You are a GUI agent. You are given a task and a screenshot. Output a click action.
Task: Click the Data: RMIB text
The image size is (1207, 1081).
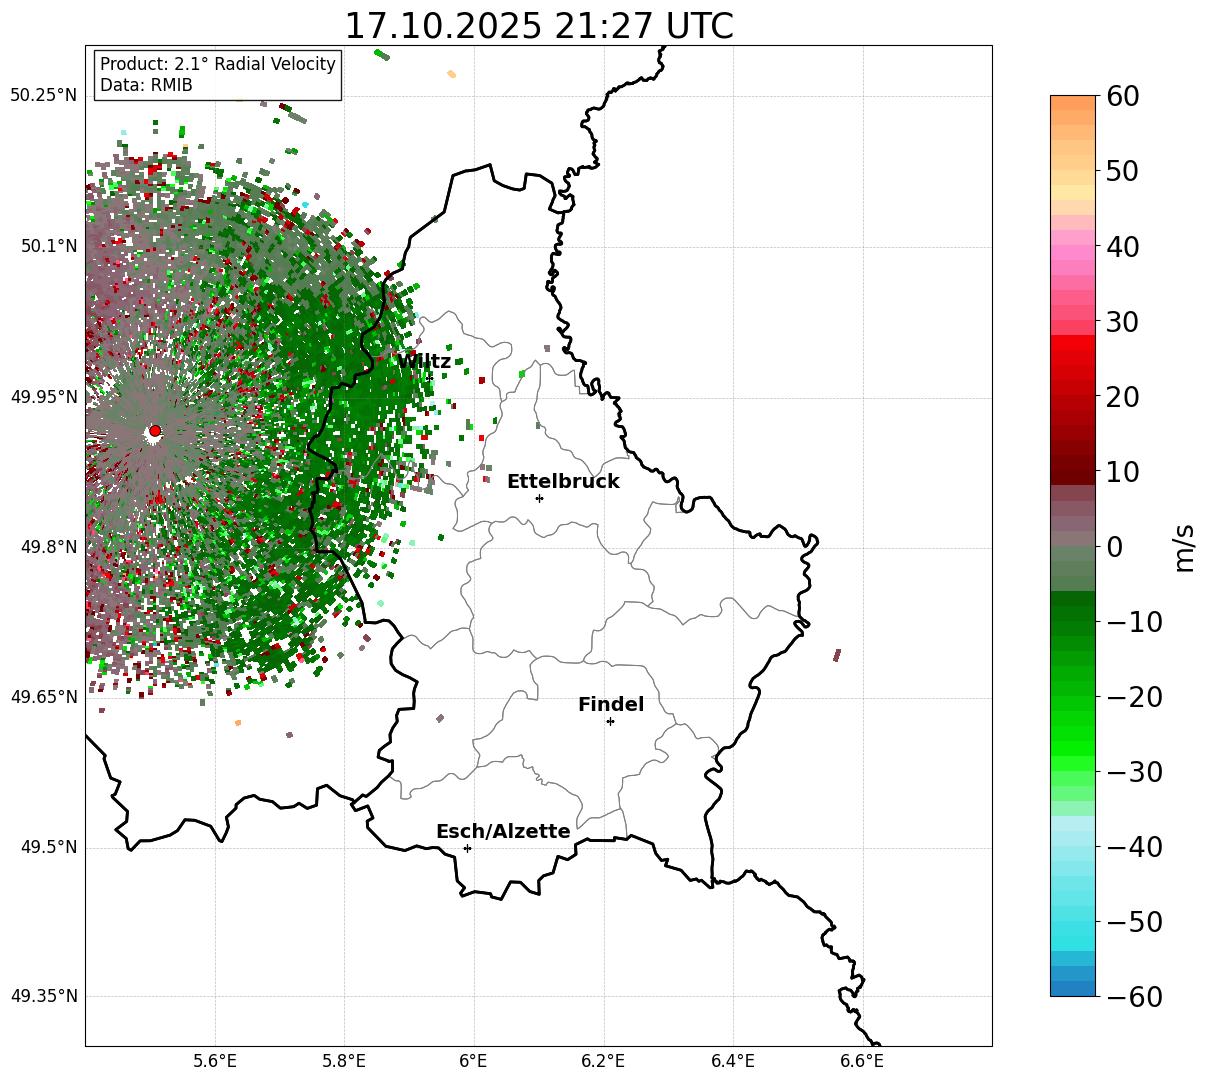click(146, 86)
